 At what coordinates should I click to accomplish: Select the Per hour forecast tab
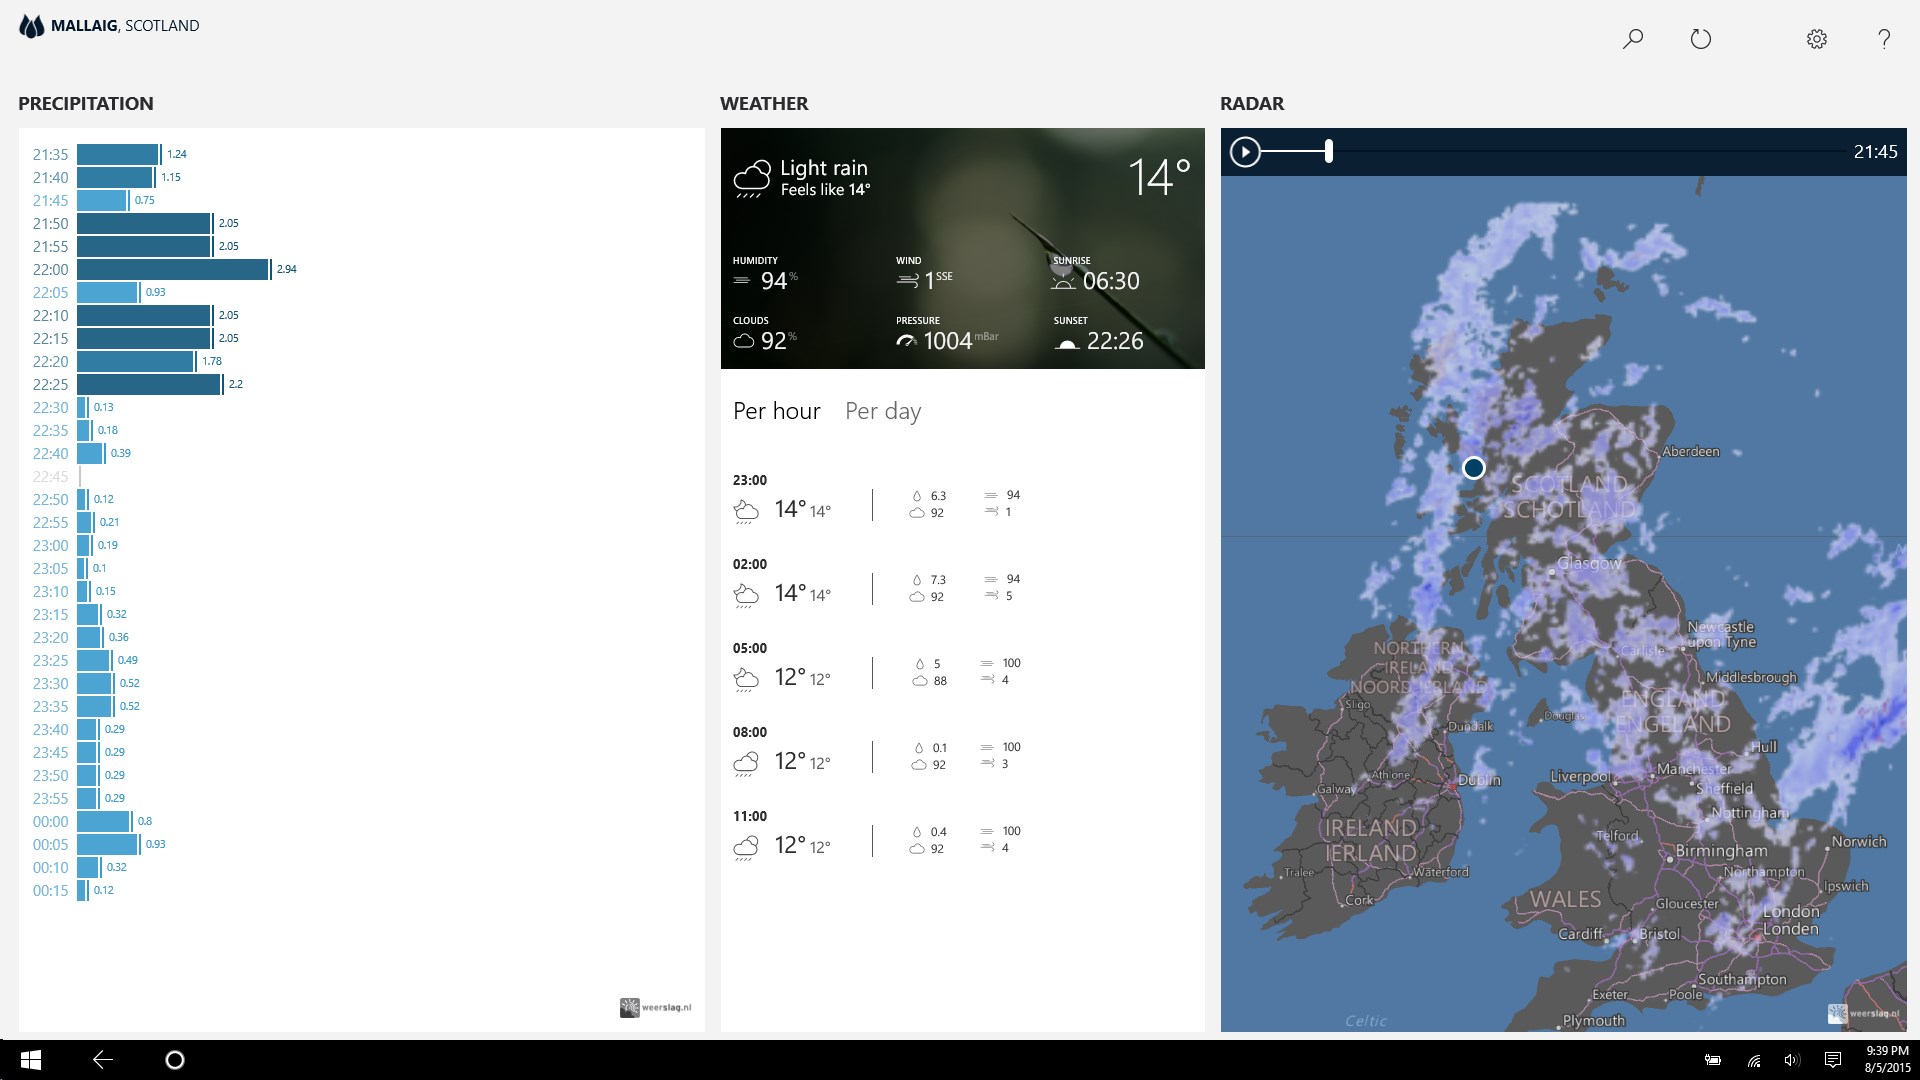(777, 411)
